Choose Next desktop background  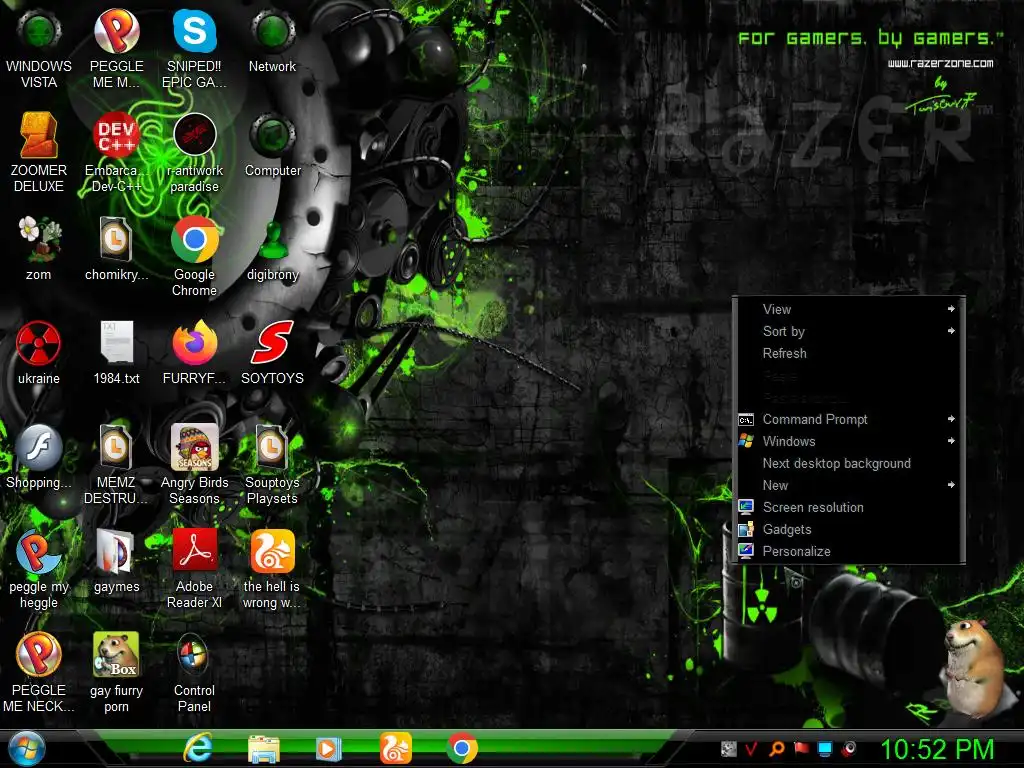[848, 463]
